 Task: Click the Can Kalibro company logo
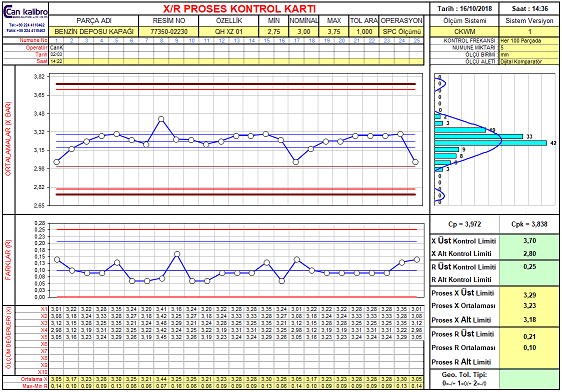[25, 13]
